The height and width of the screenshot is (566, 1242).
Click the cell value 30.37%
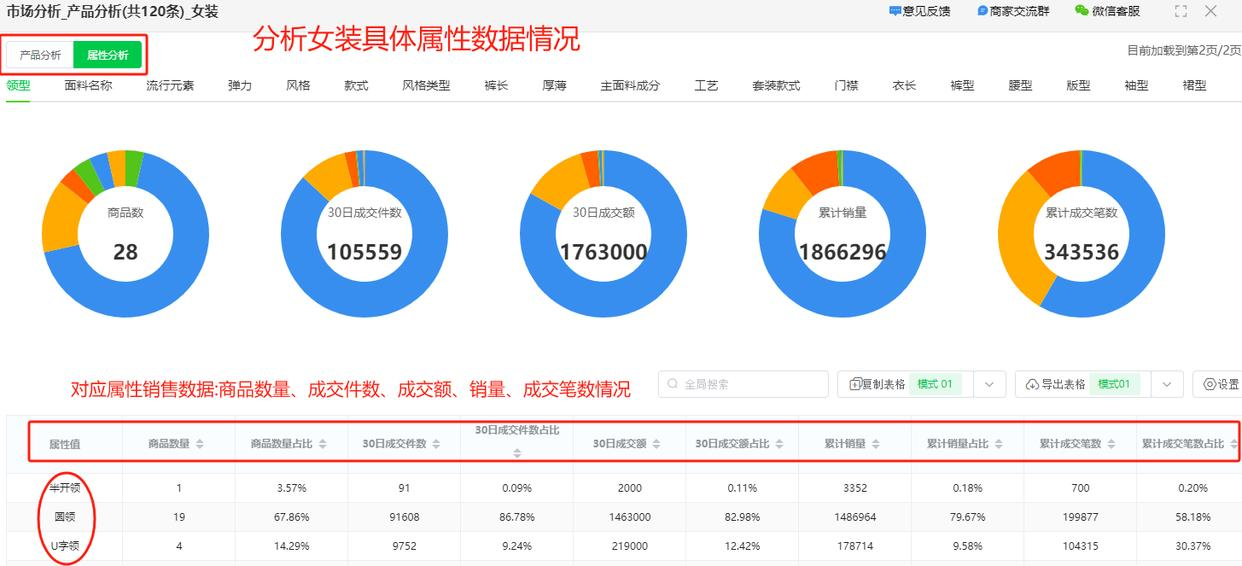1192,546
